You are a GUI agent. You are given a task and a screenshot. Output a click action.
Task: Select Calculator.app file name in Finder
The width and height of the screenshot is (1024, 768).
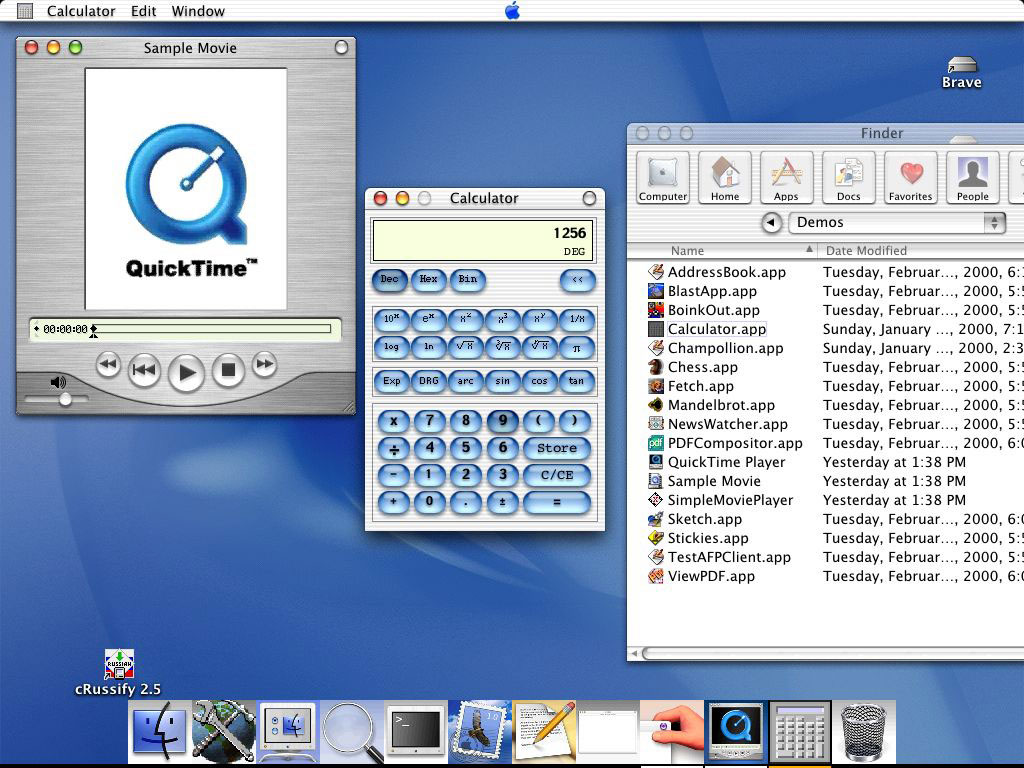click(716, 329)
